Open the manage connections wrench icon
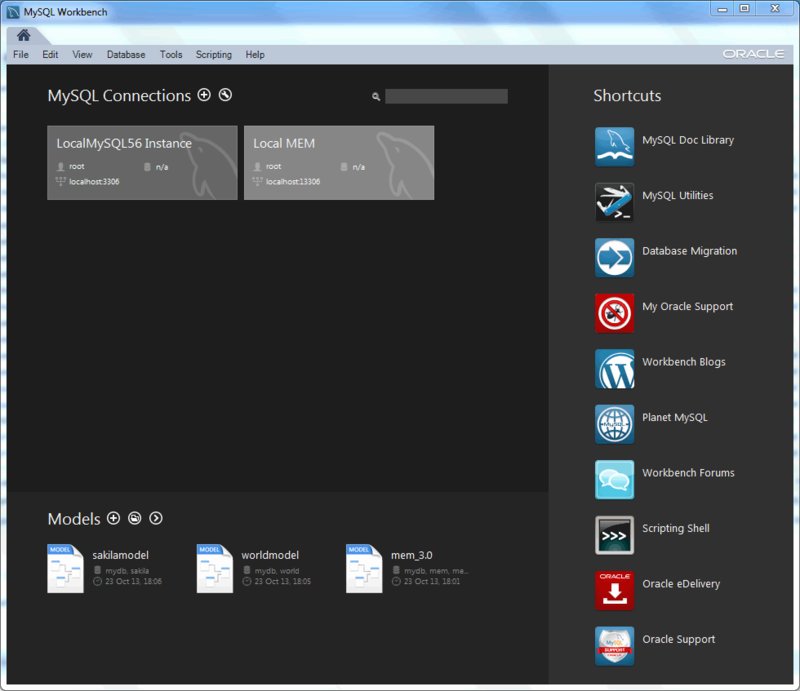 click(225, 95)
